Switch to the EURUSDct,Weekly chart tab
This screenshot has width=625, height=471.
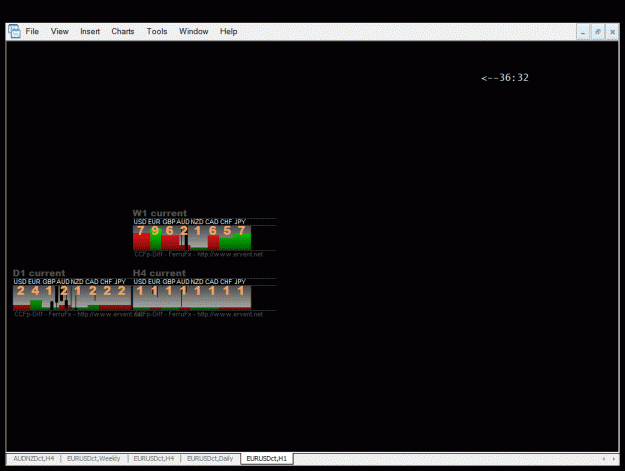(94, 459)
